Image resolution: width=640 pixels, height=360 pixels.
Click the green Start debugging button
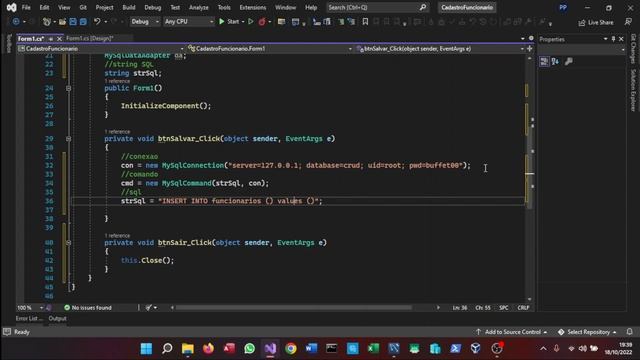[x=229, y=22]
